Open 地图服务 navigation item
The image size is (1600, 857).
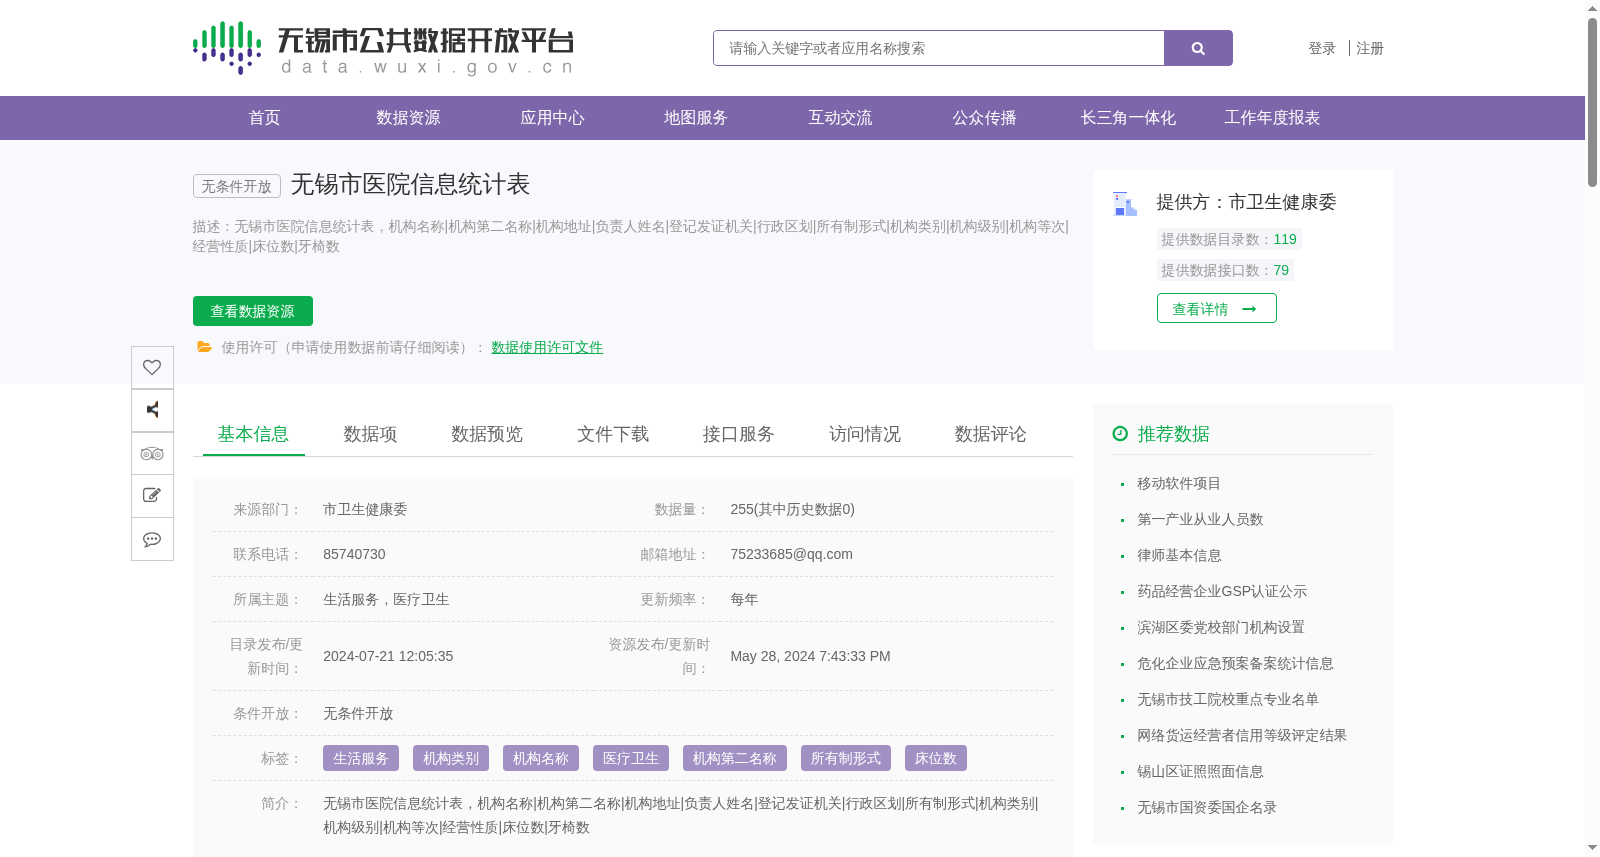click(696, 118)
